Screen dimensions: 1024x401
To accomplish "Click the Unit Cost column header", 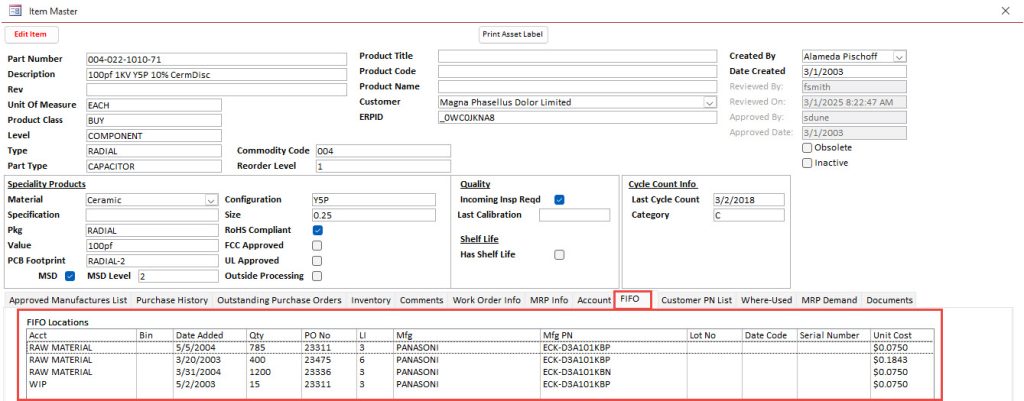I will pyautogui.click(x=902, y=335).
